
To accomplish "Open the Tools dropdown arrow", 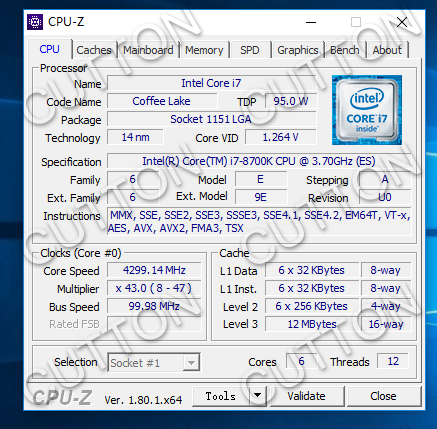I will tap(257, 396).
